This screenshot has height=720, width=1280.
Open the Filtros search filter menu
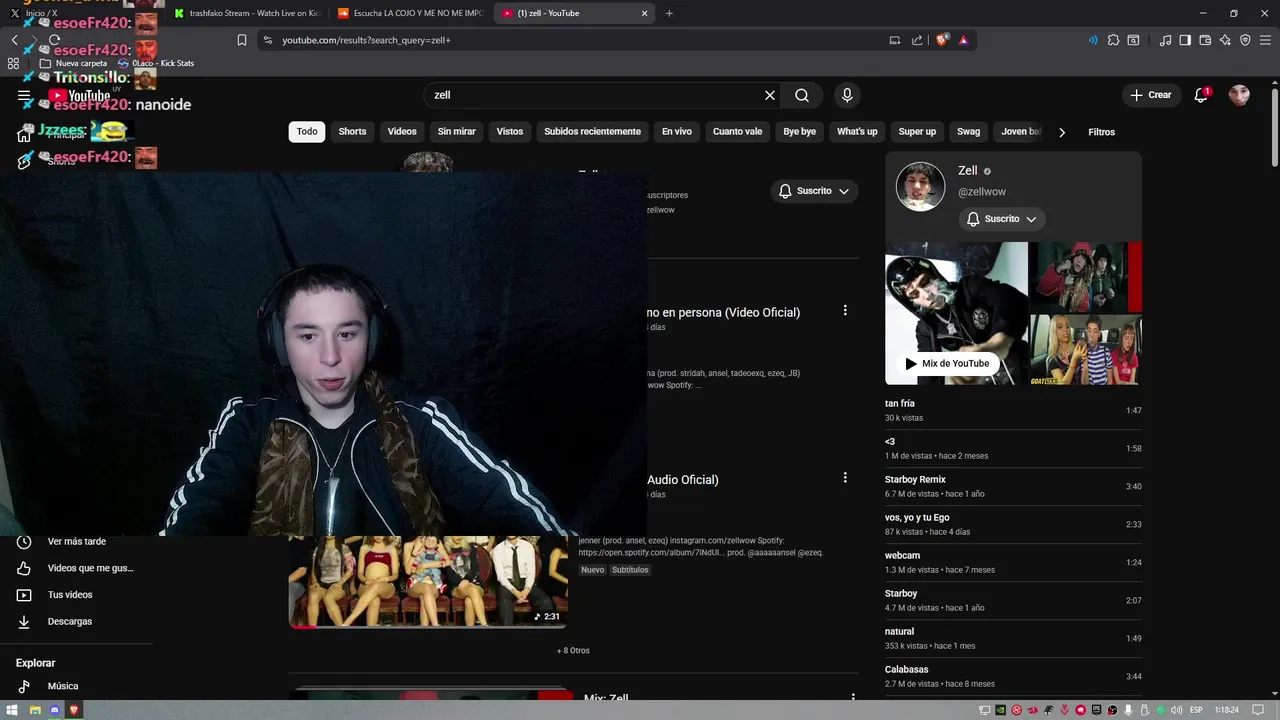pos(1101,132)
